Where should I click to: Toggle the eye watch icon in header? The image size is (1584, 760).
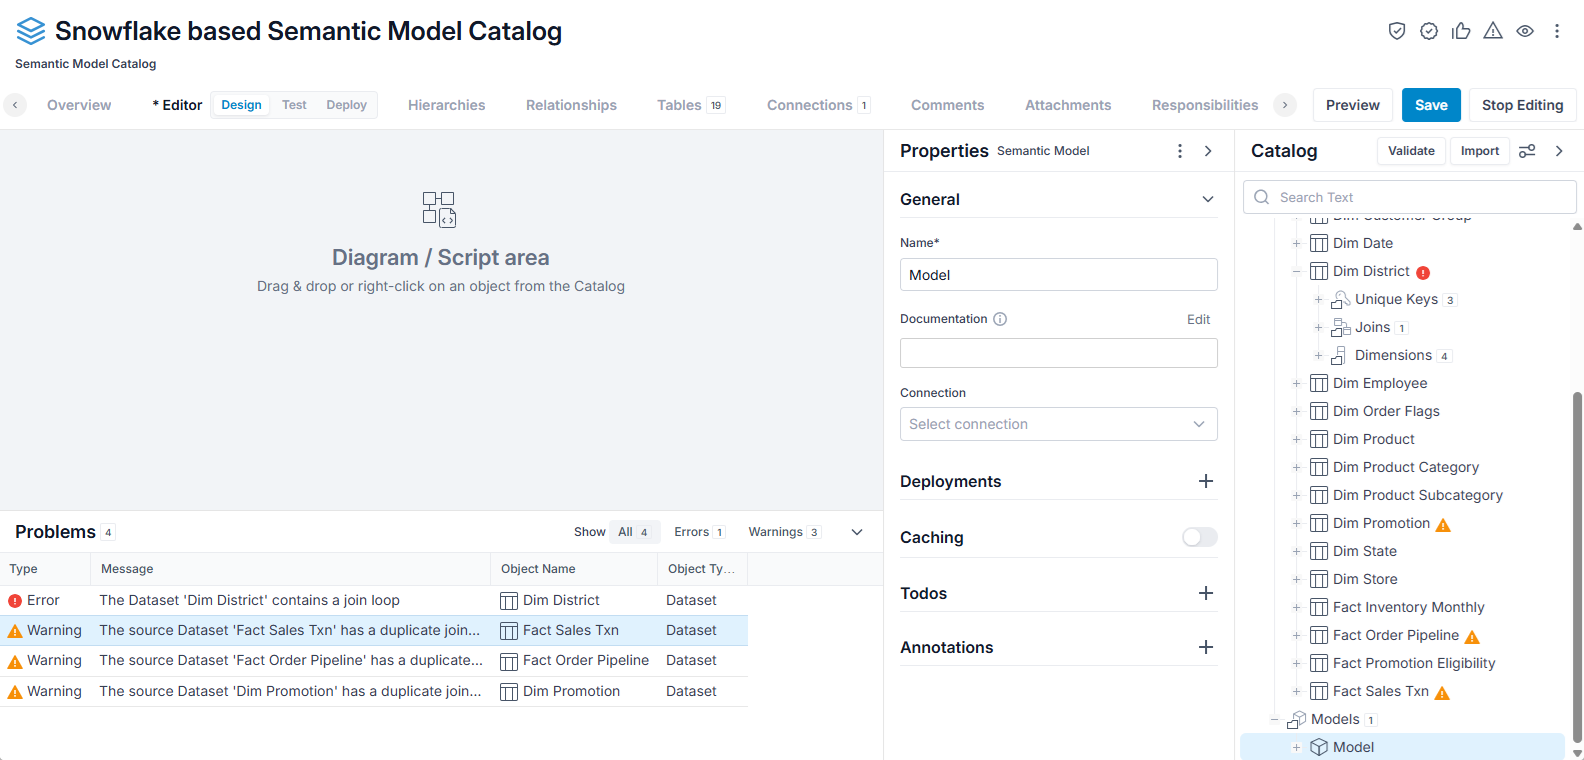1525,31
